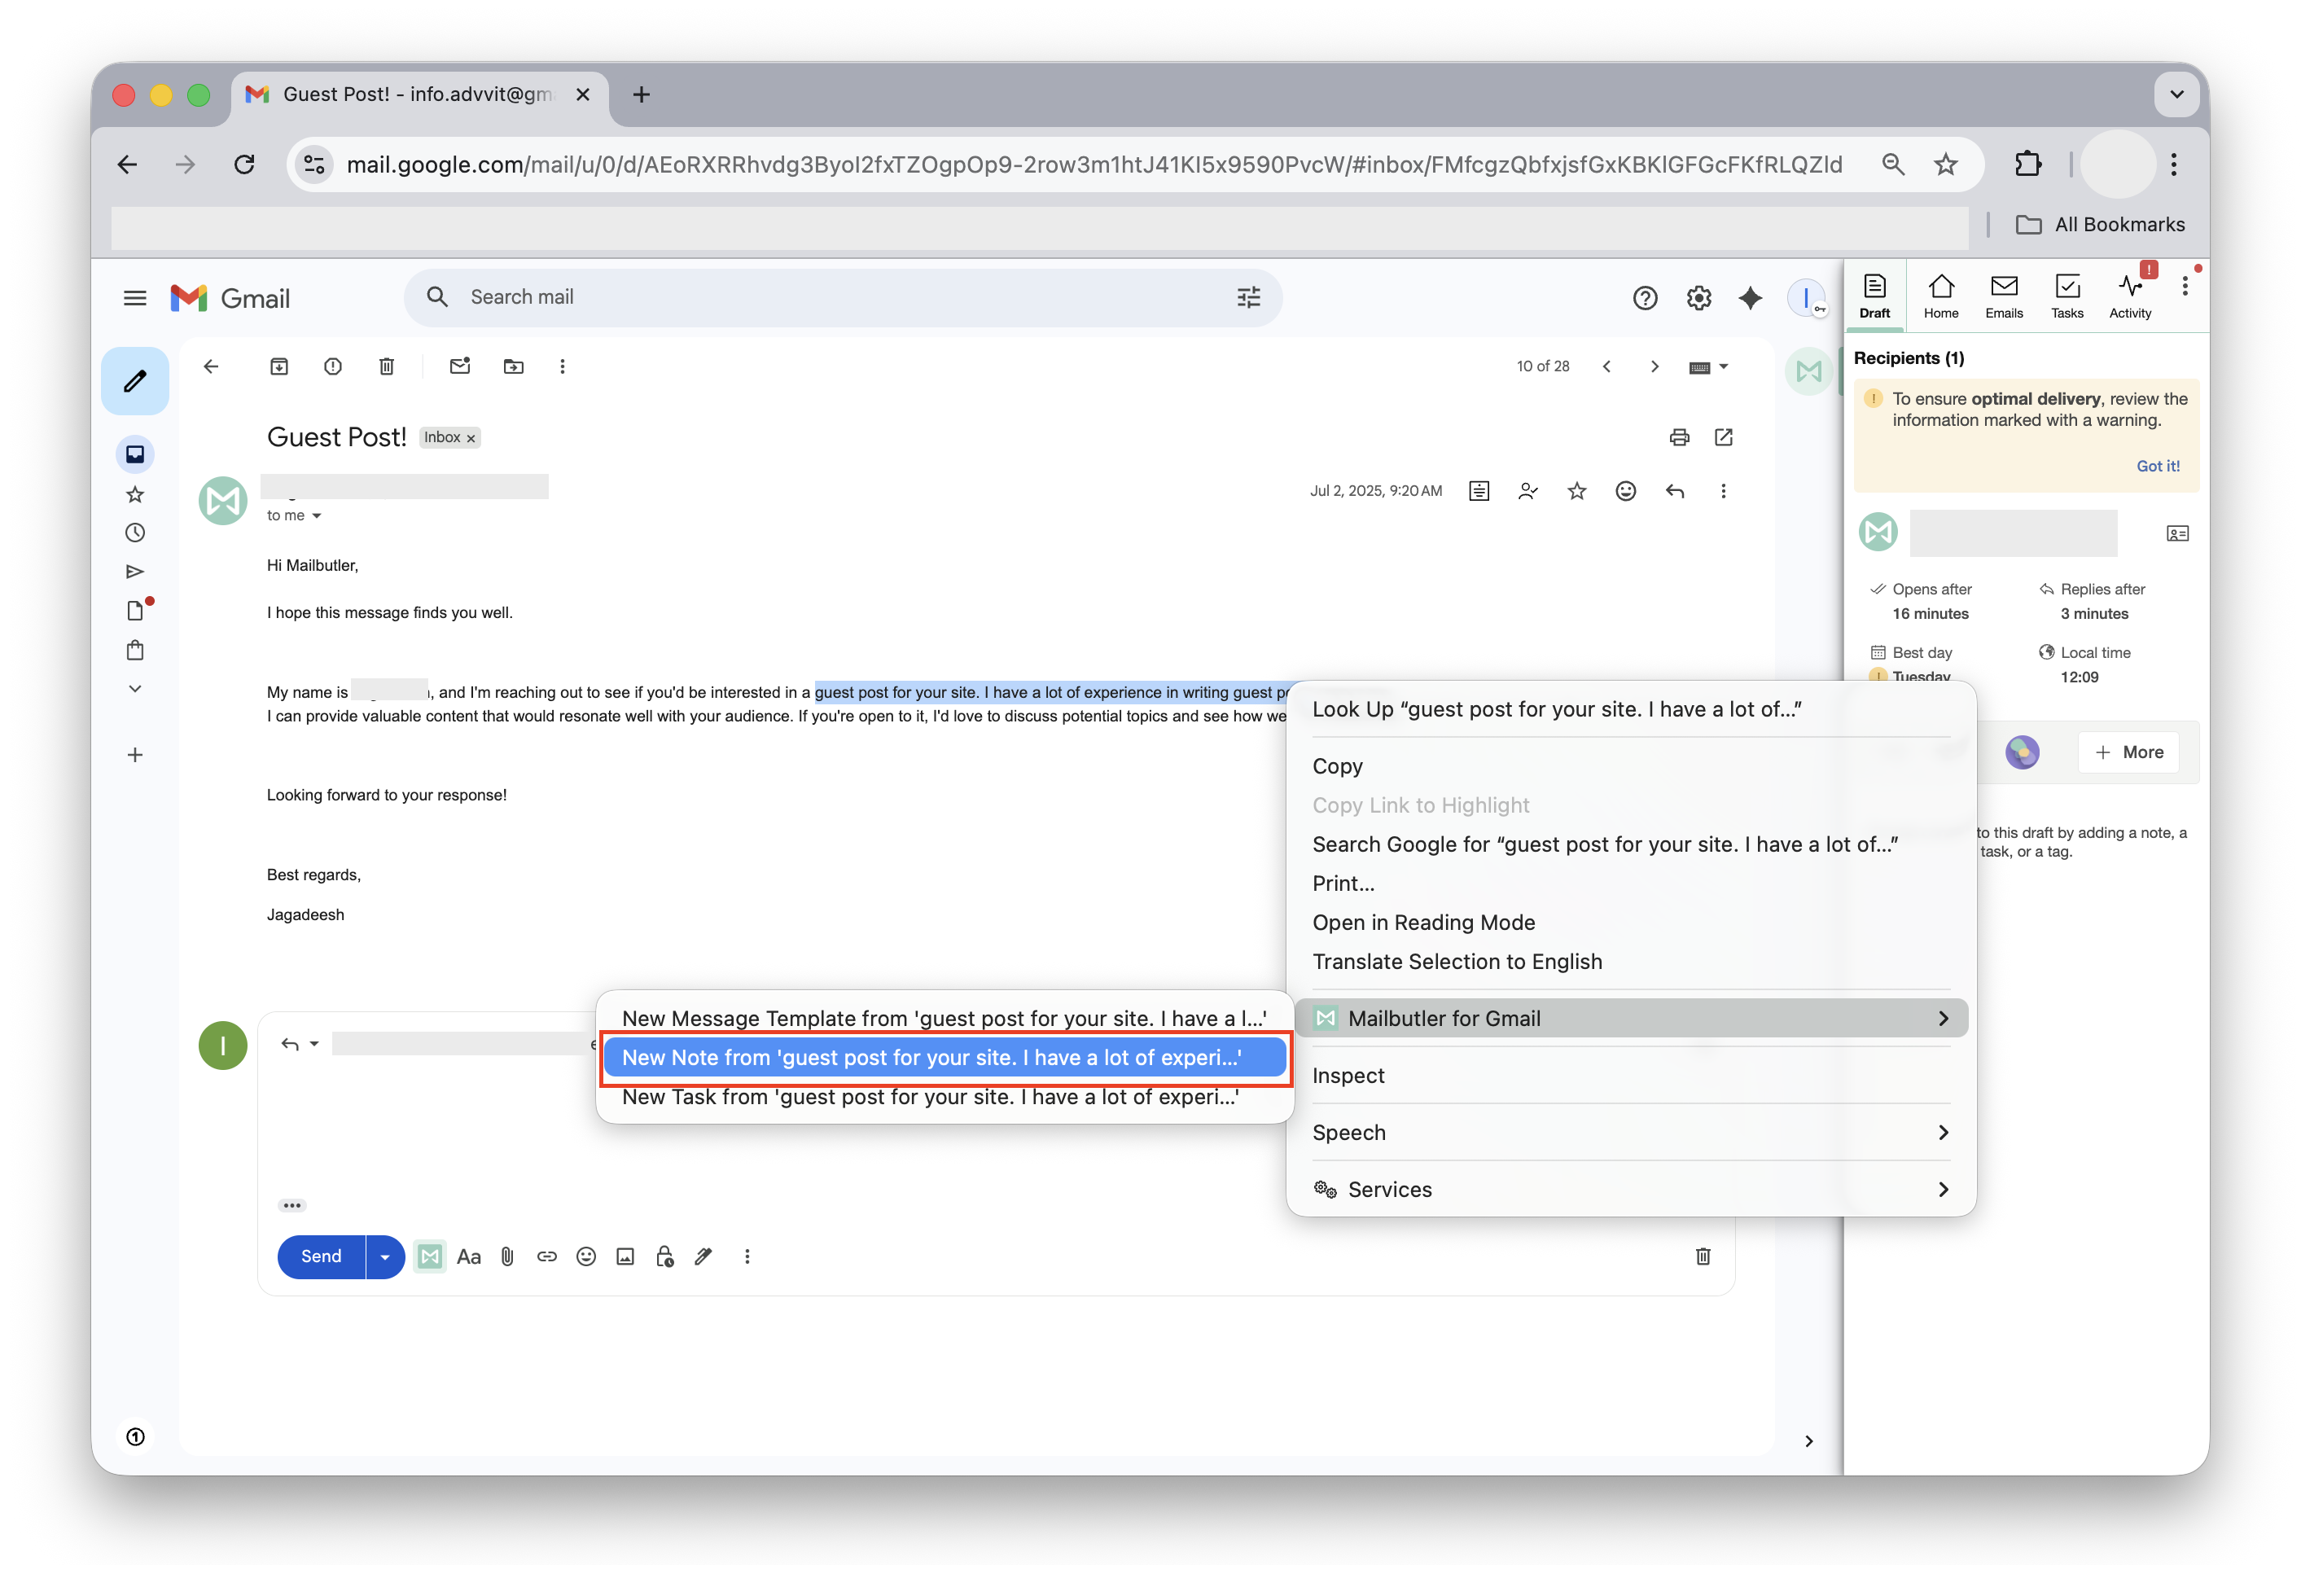Click Delete trash icon in email toolbar
The image size is (2301, 1596).
tap(387, 367)
